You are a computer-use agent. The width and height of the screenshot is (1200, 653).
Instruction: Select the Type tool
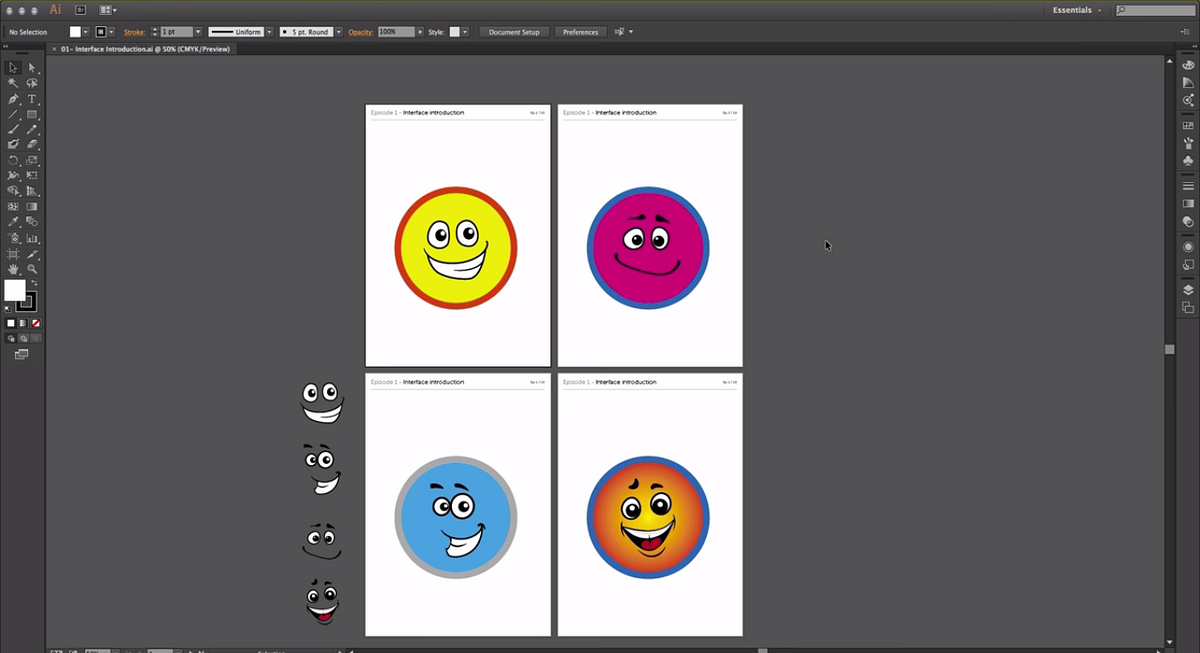[x=32, y=99]
